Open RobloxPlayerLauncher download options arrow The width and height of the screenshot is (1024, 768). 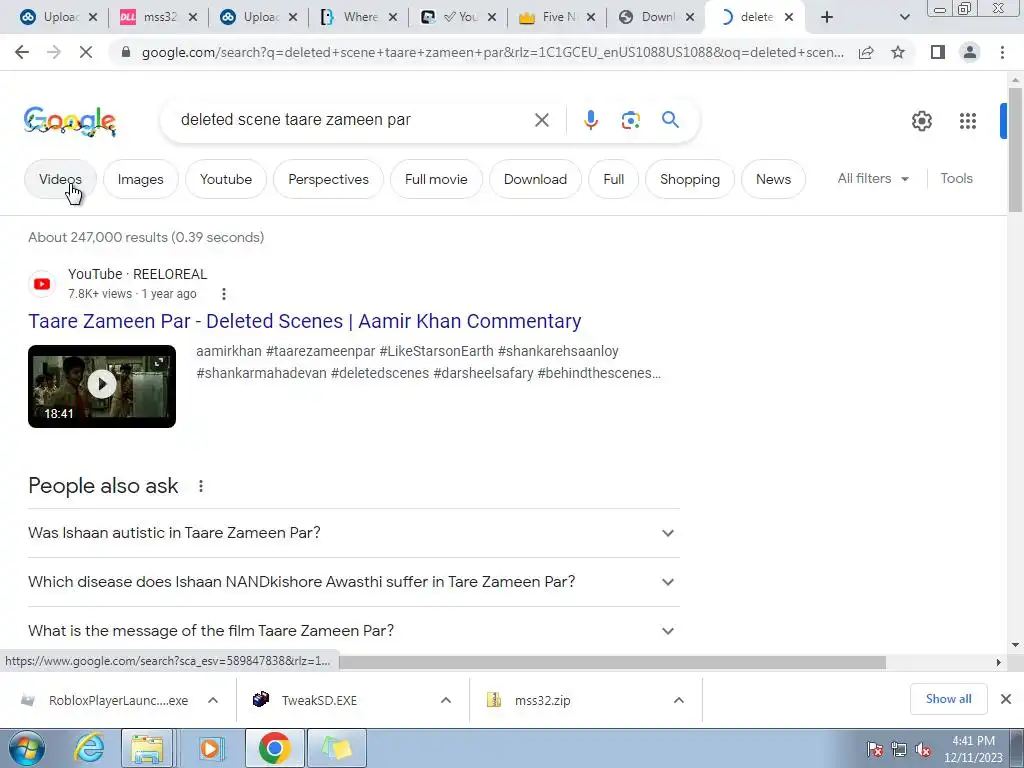(x=213, y=700)
